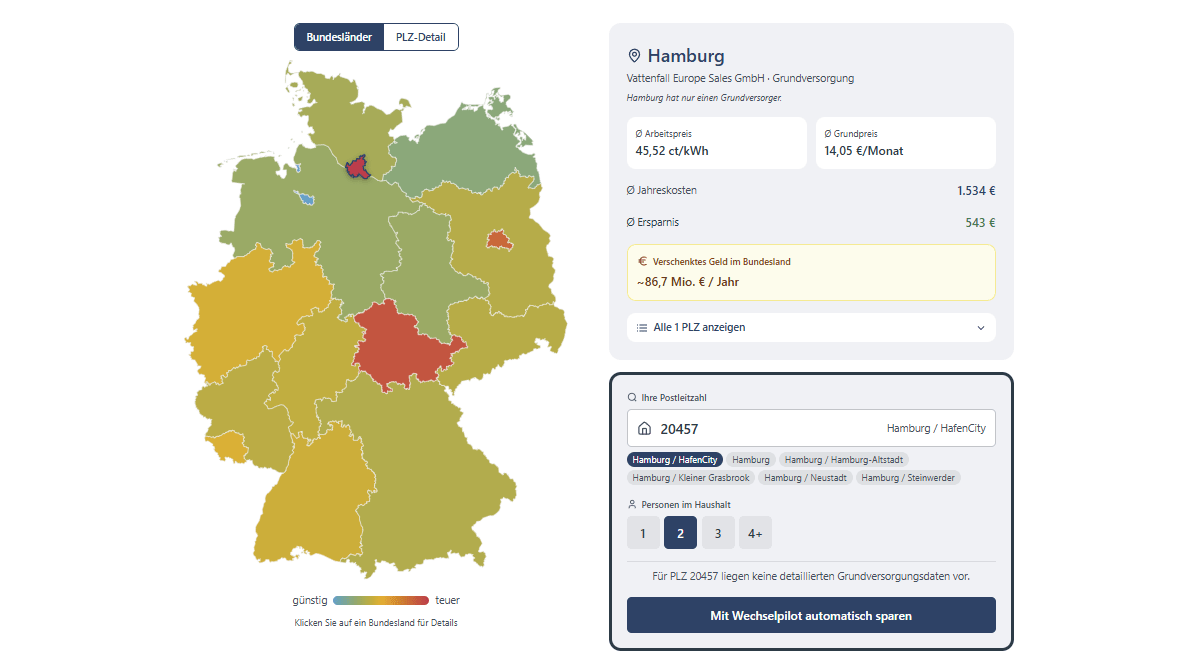The width and height of the screenshot is (1195, 672).
Task: Select the Hamburg / Hamburg-Altstadt chip
Action: click(x=844, y=459)
